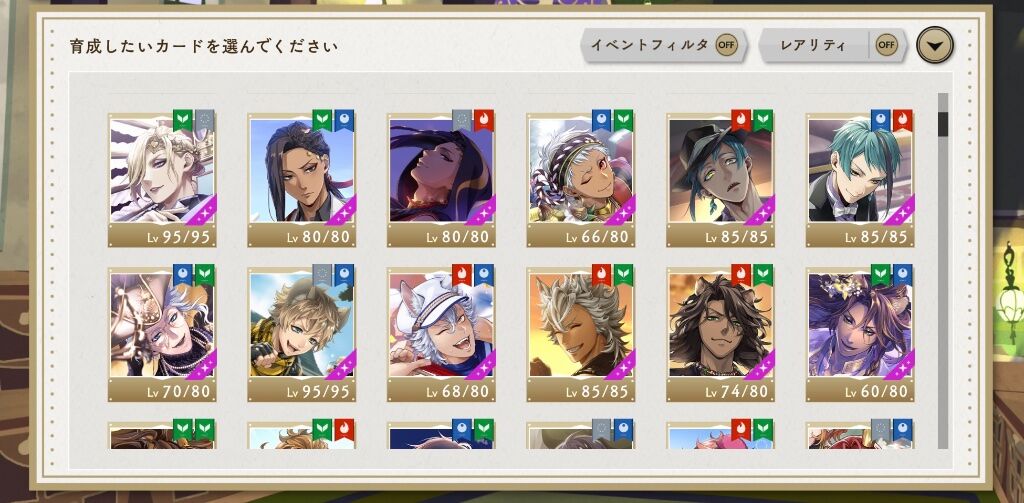
Task: Click blue water icon on Lv 80/80 dark-haired card
Action: point(344,120)
